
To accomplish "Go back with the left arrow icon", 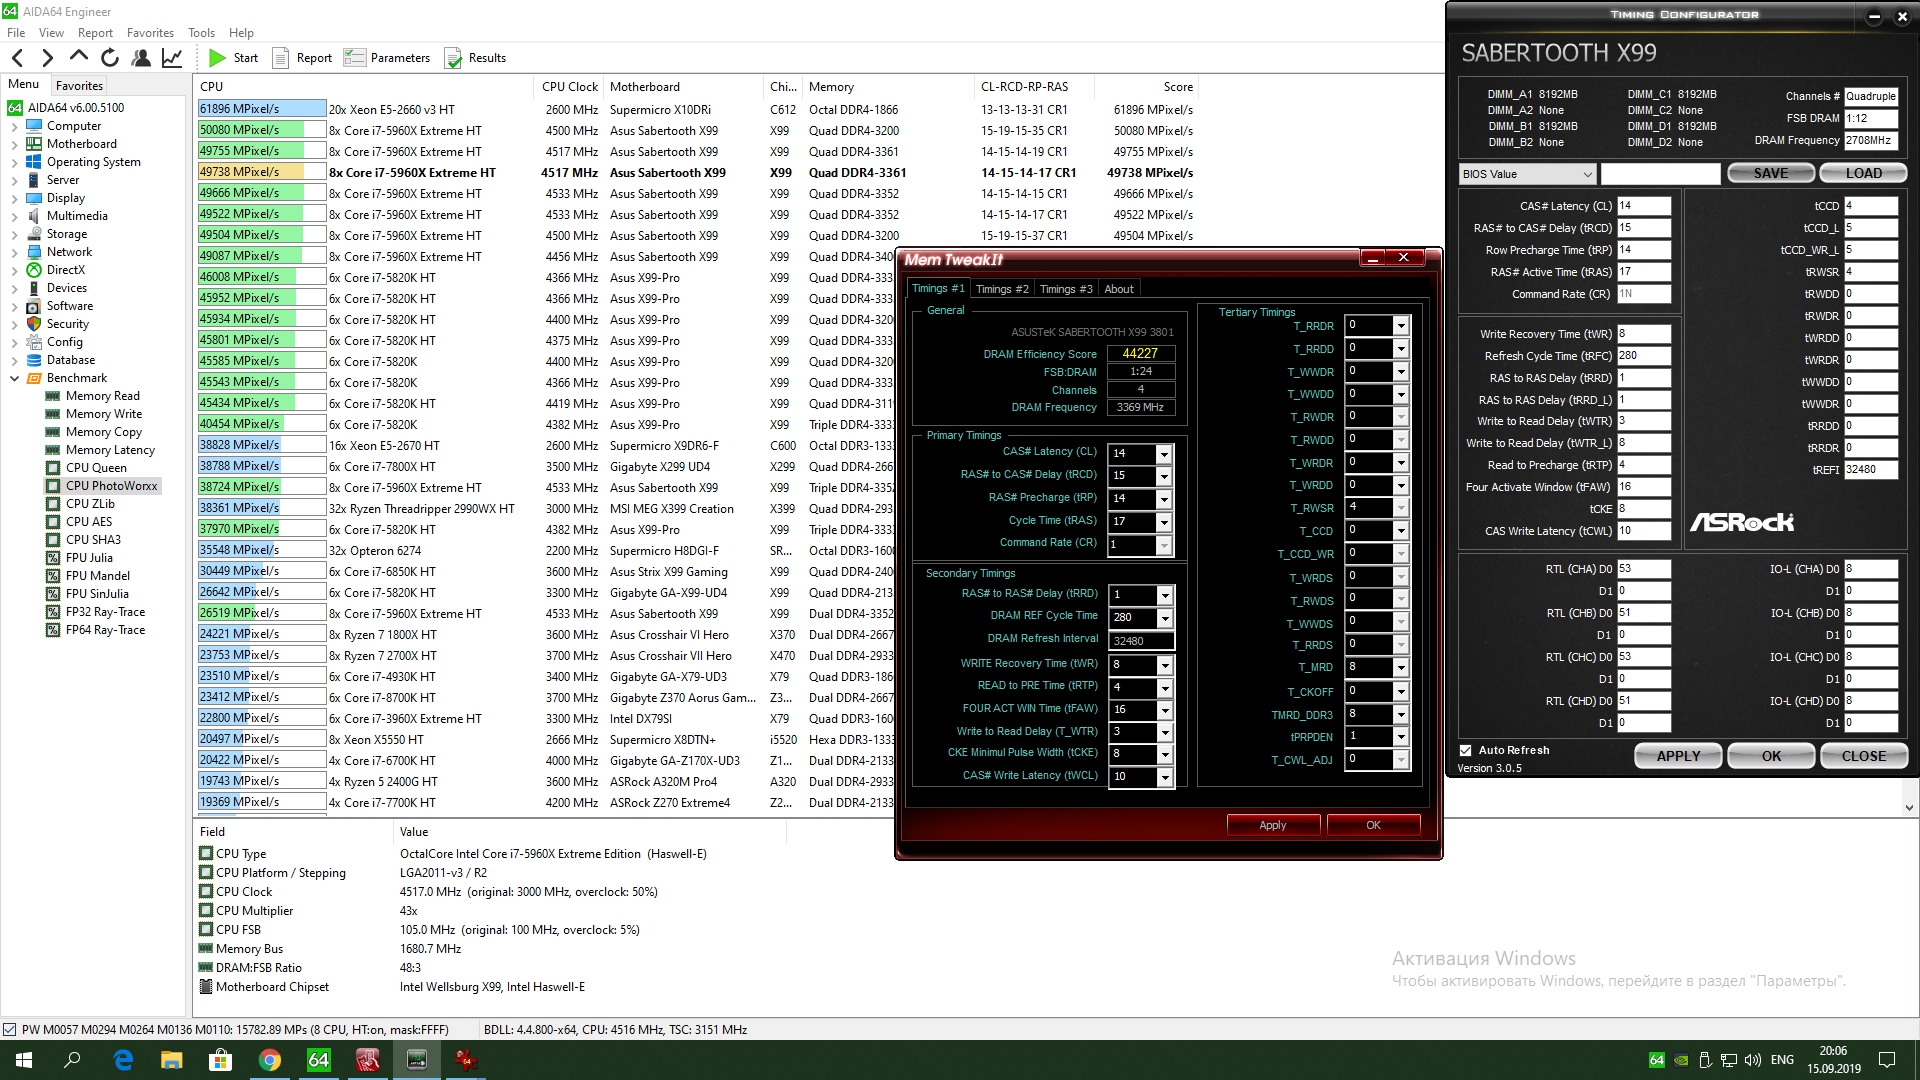I will [17, 58].
